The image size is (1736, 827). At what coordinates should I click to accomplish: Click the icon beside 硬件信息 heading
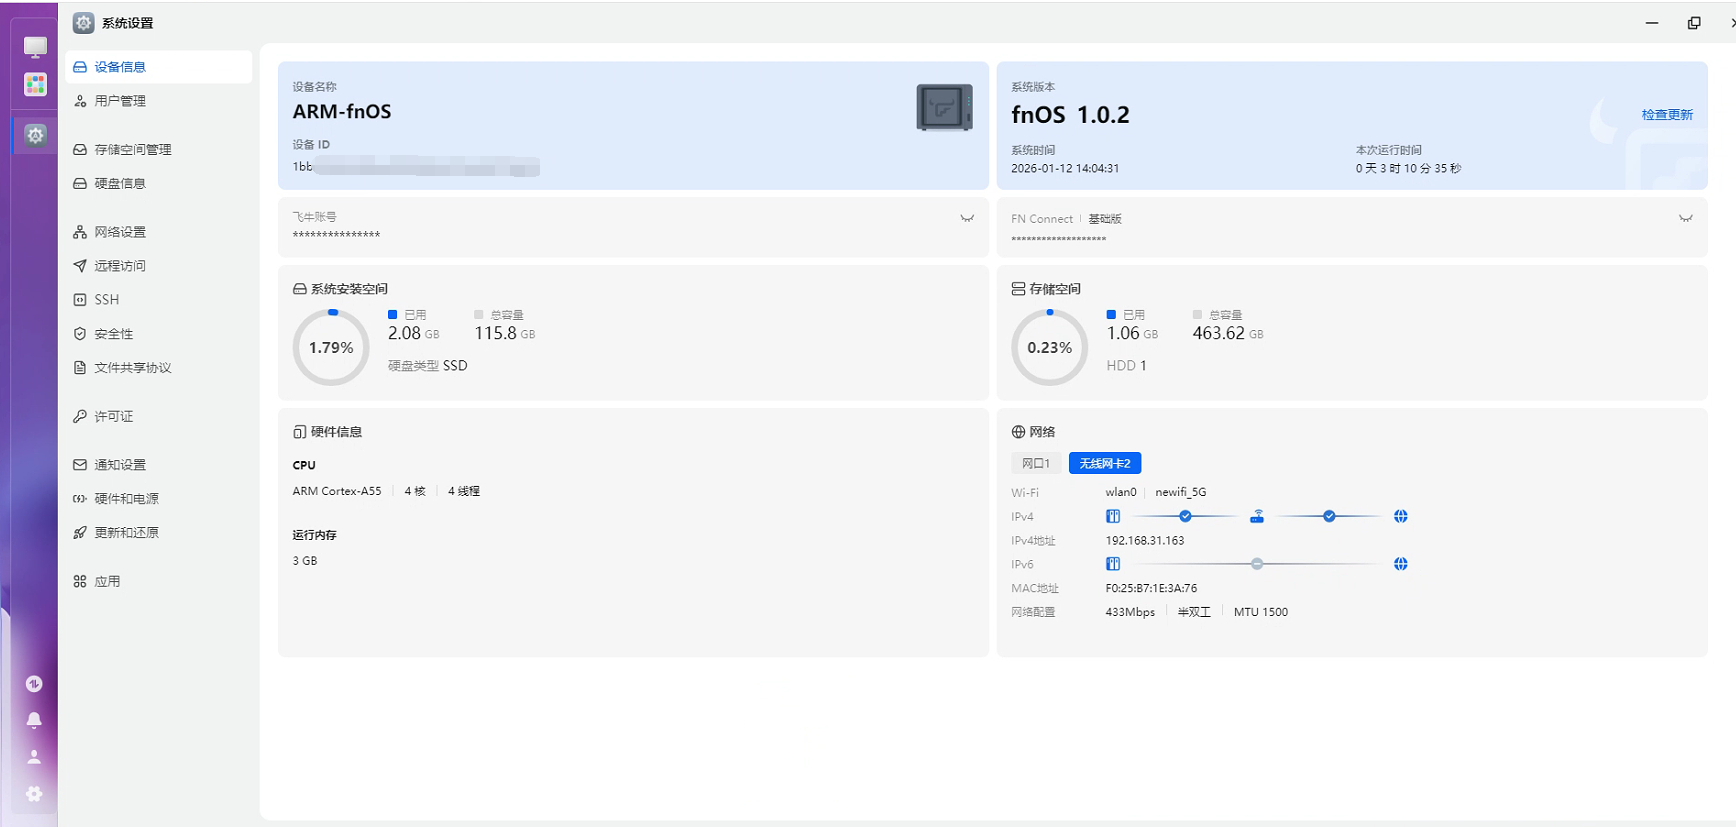tap(299, 432)
